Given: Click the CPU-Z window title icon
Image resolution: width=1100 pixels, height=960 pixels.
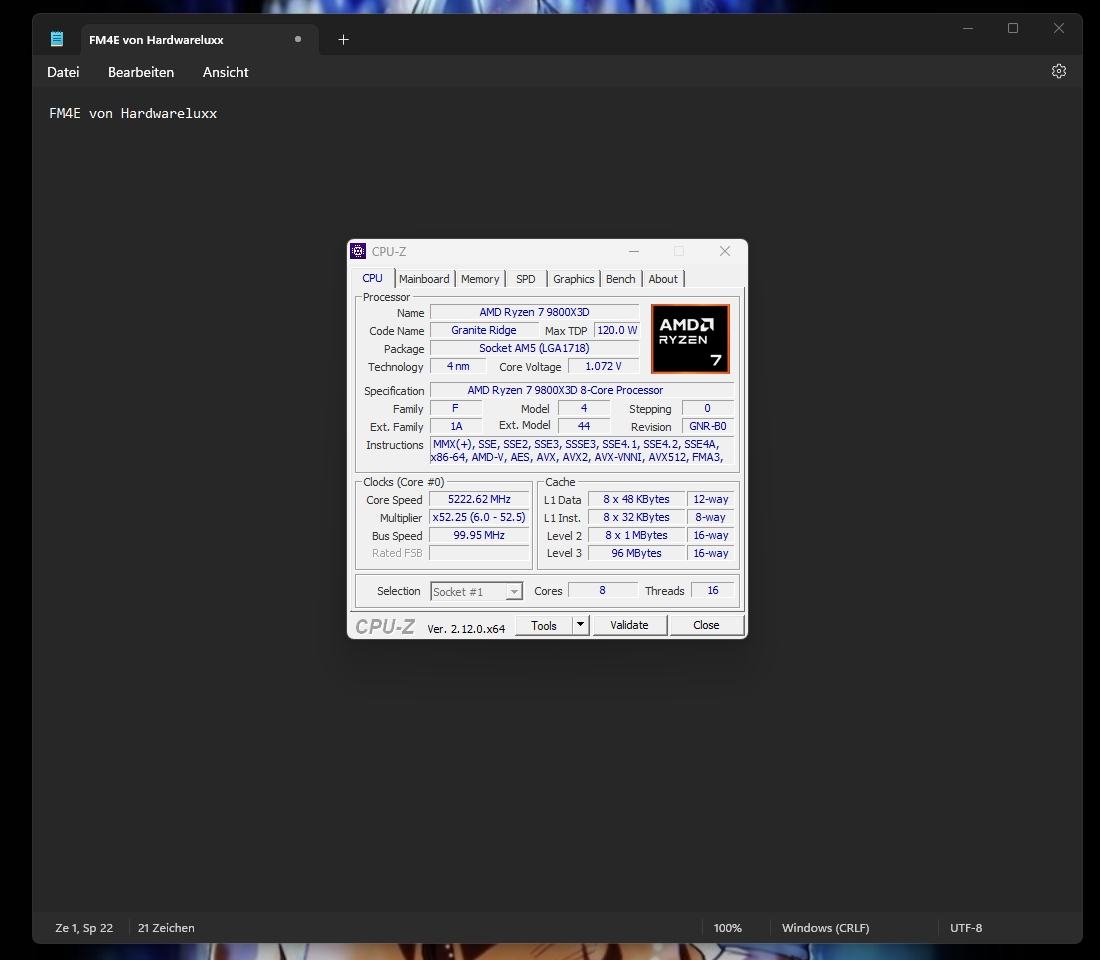Looking at the screenshot, I should tap(358, 251).
